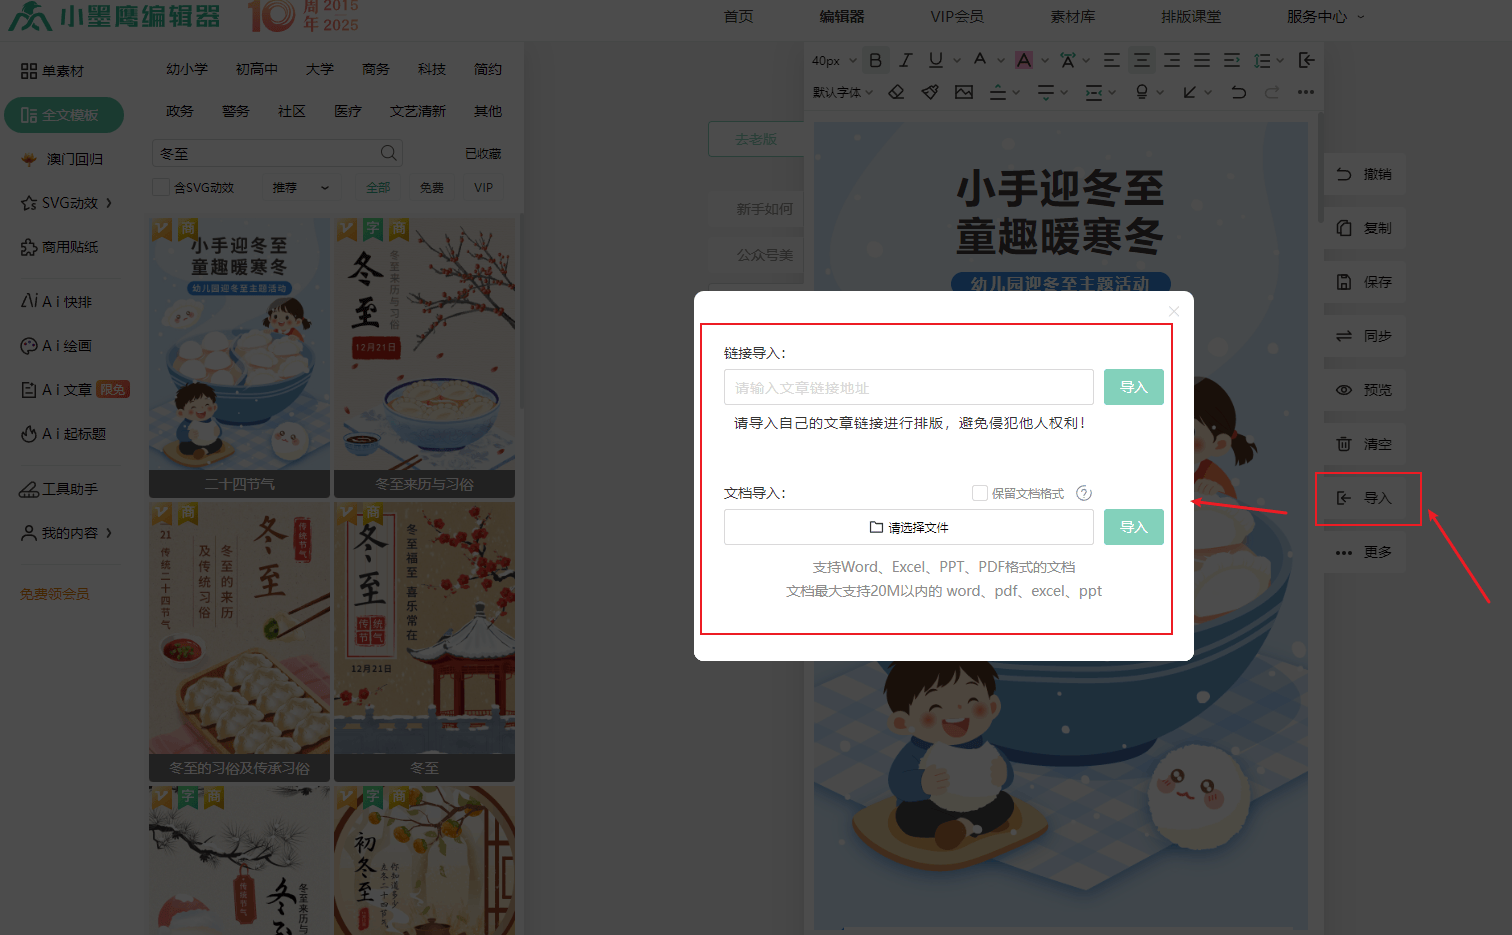Click 导入 button next to link input

(1133, 387)
